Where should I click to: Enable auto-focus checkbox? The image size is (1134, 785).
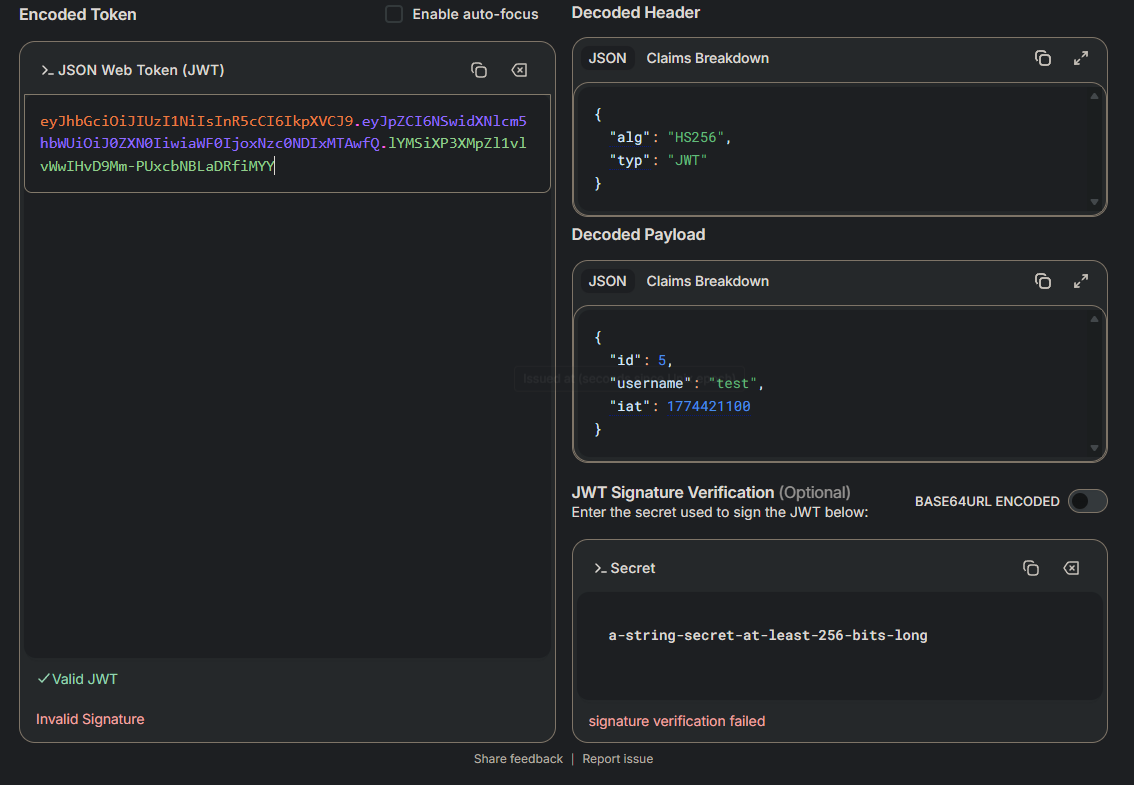[x=393, y=14]
